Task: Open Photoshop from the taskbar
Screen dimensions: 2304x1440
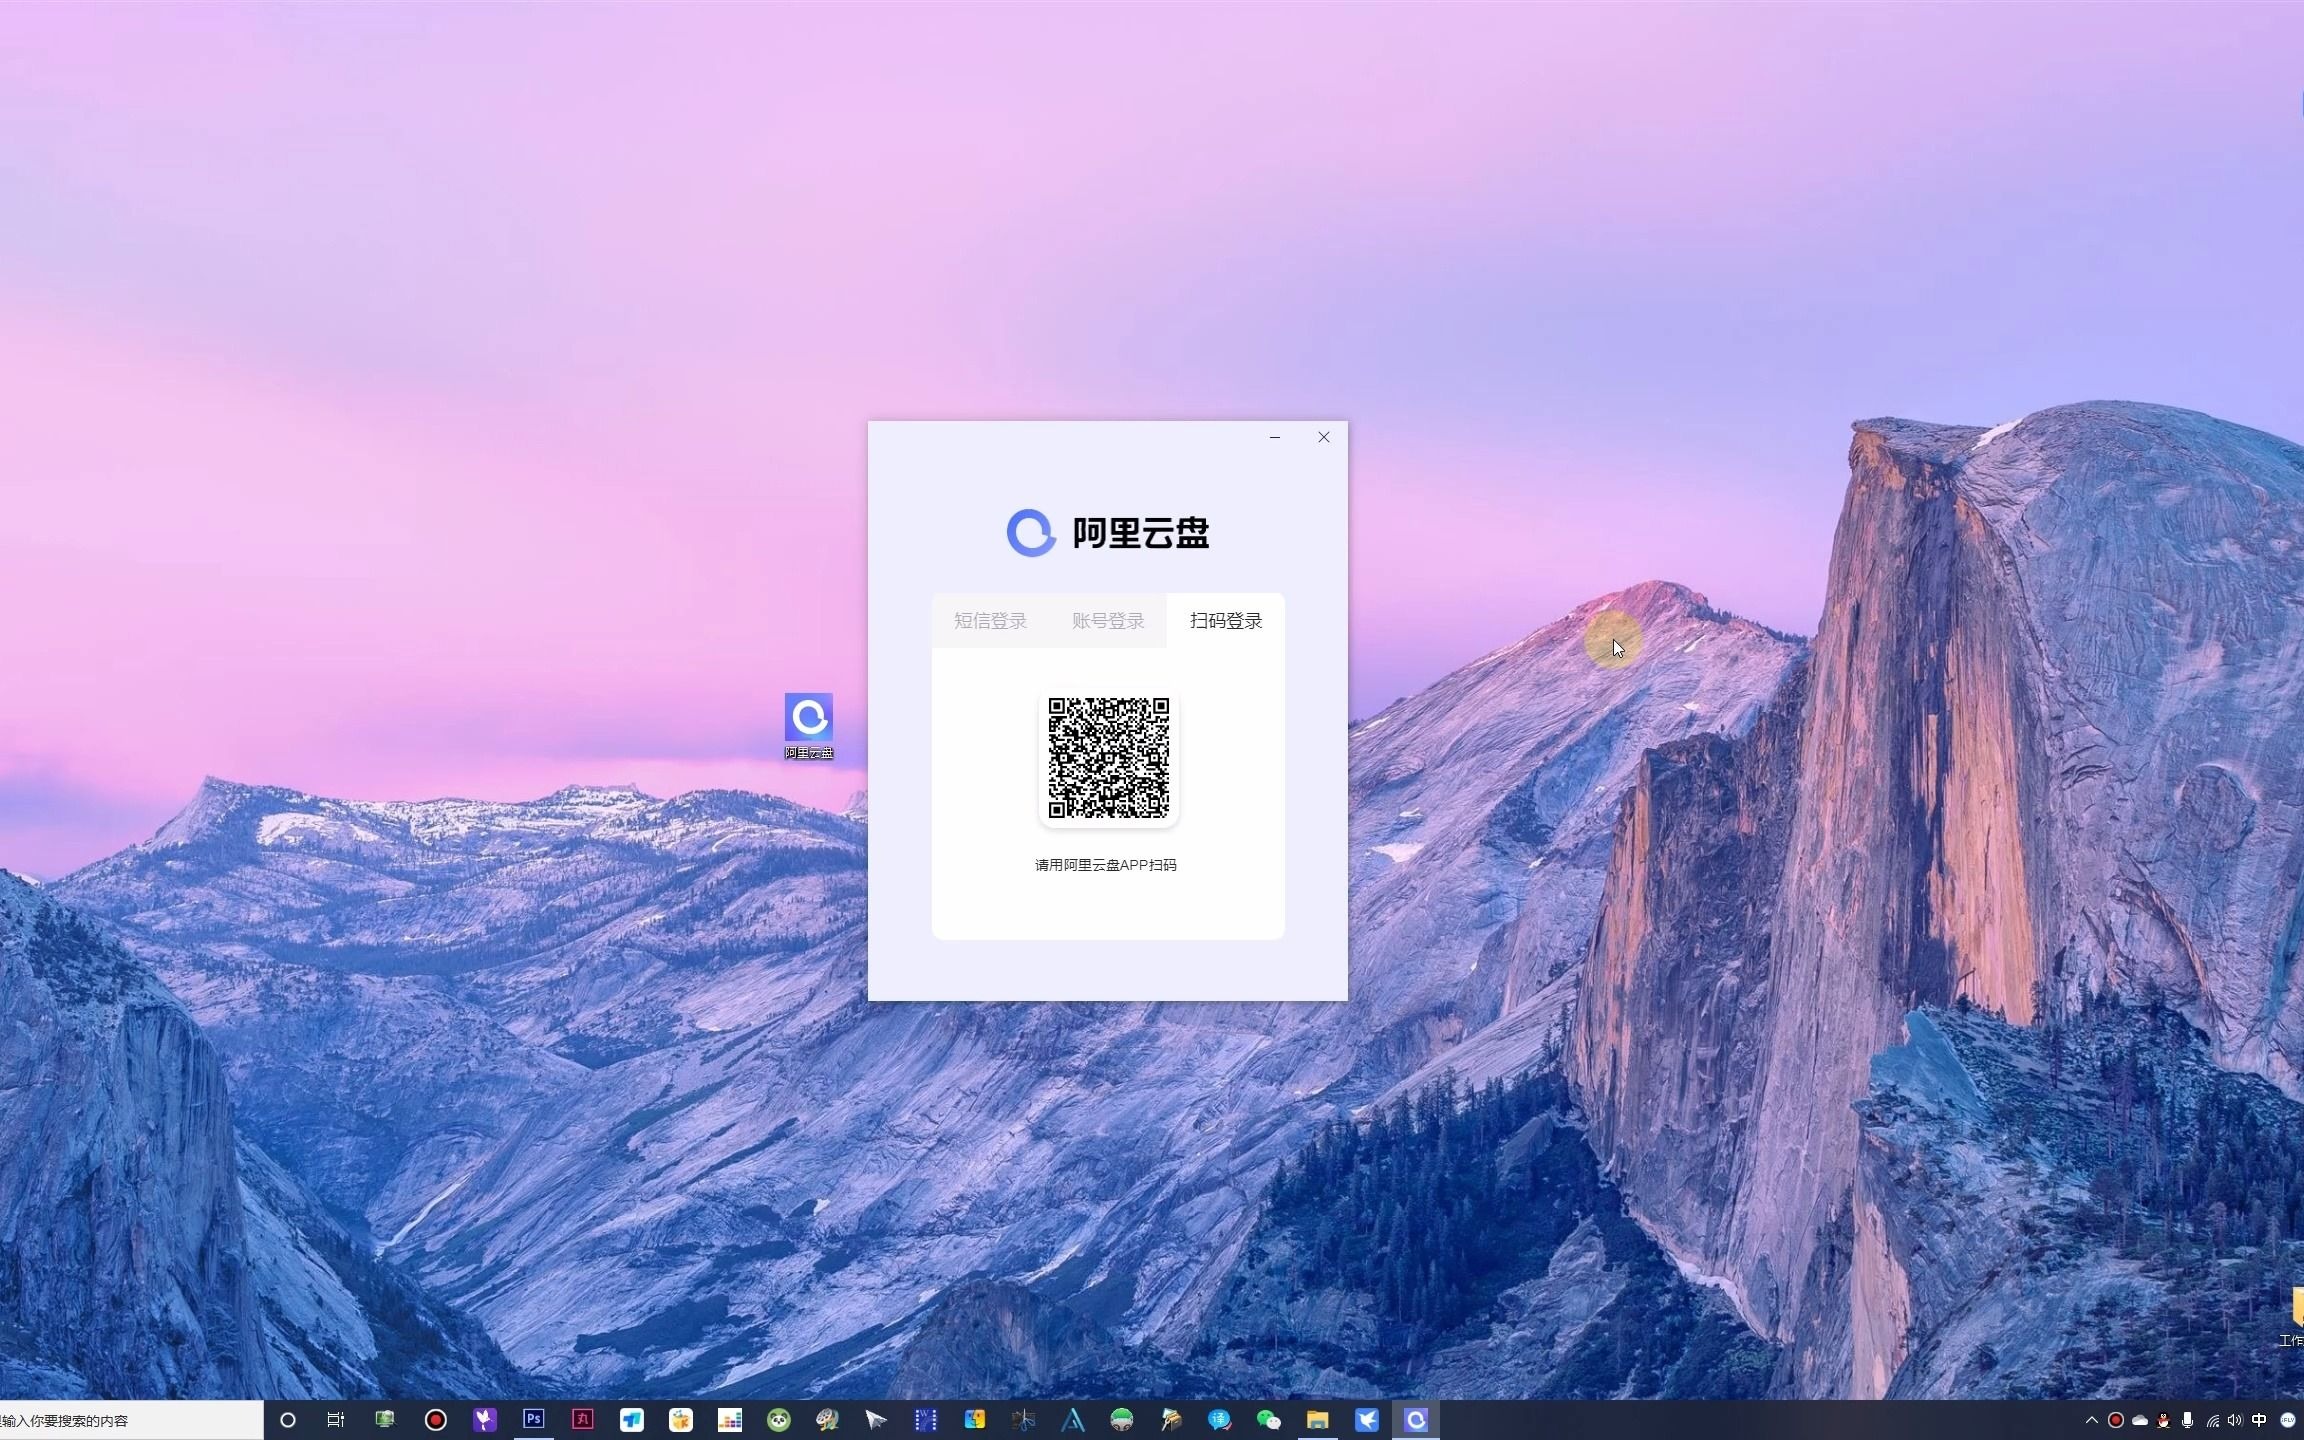Action: click(x=533, y=1420)
